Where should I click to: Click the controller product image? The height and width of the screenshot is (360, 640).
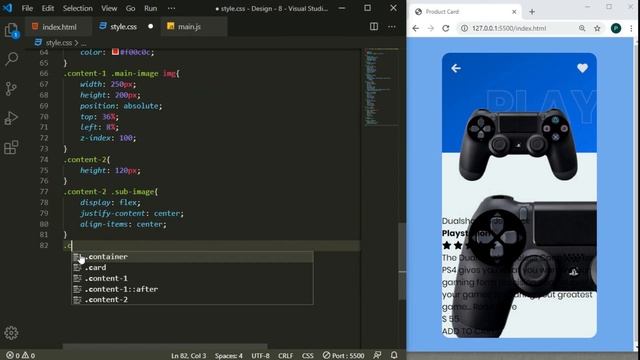point(519,144)
